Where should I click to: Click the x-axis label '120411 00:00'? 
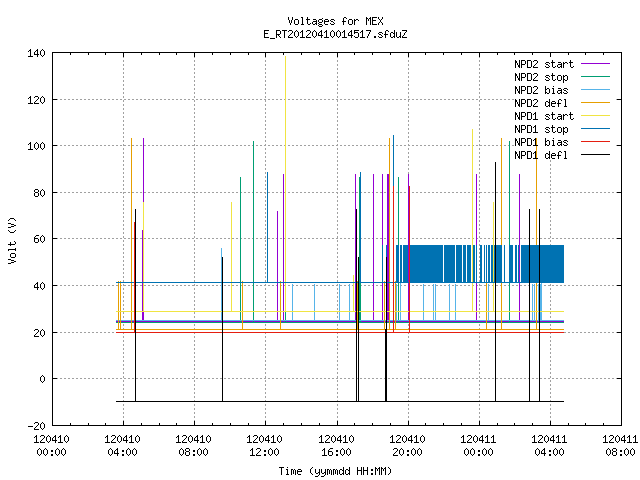coord(478,446)
